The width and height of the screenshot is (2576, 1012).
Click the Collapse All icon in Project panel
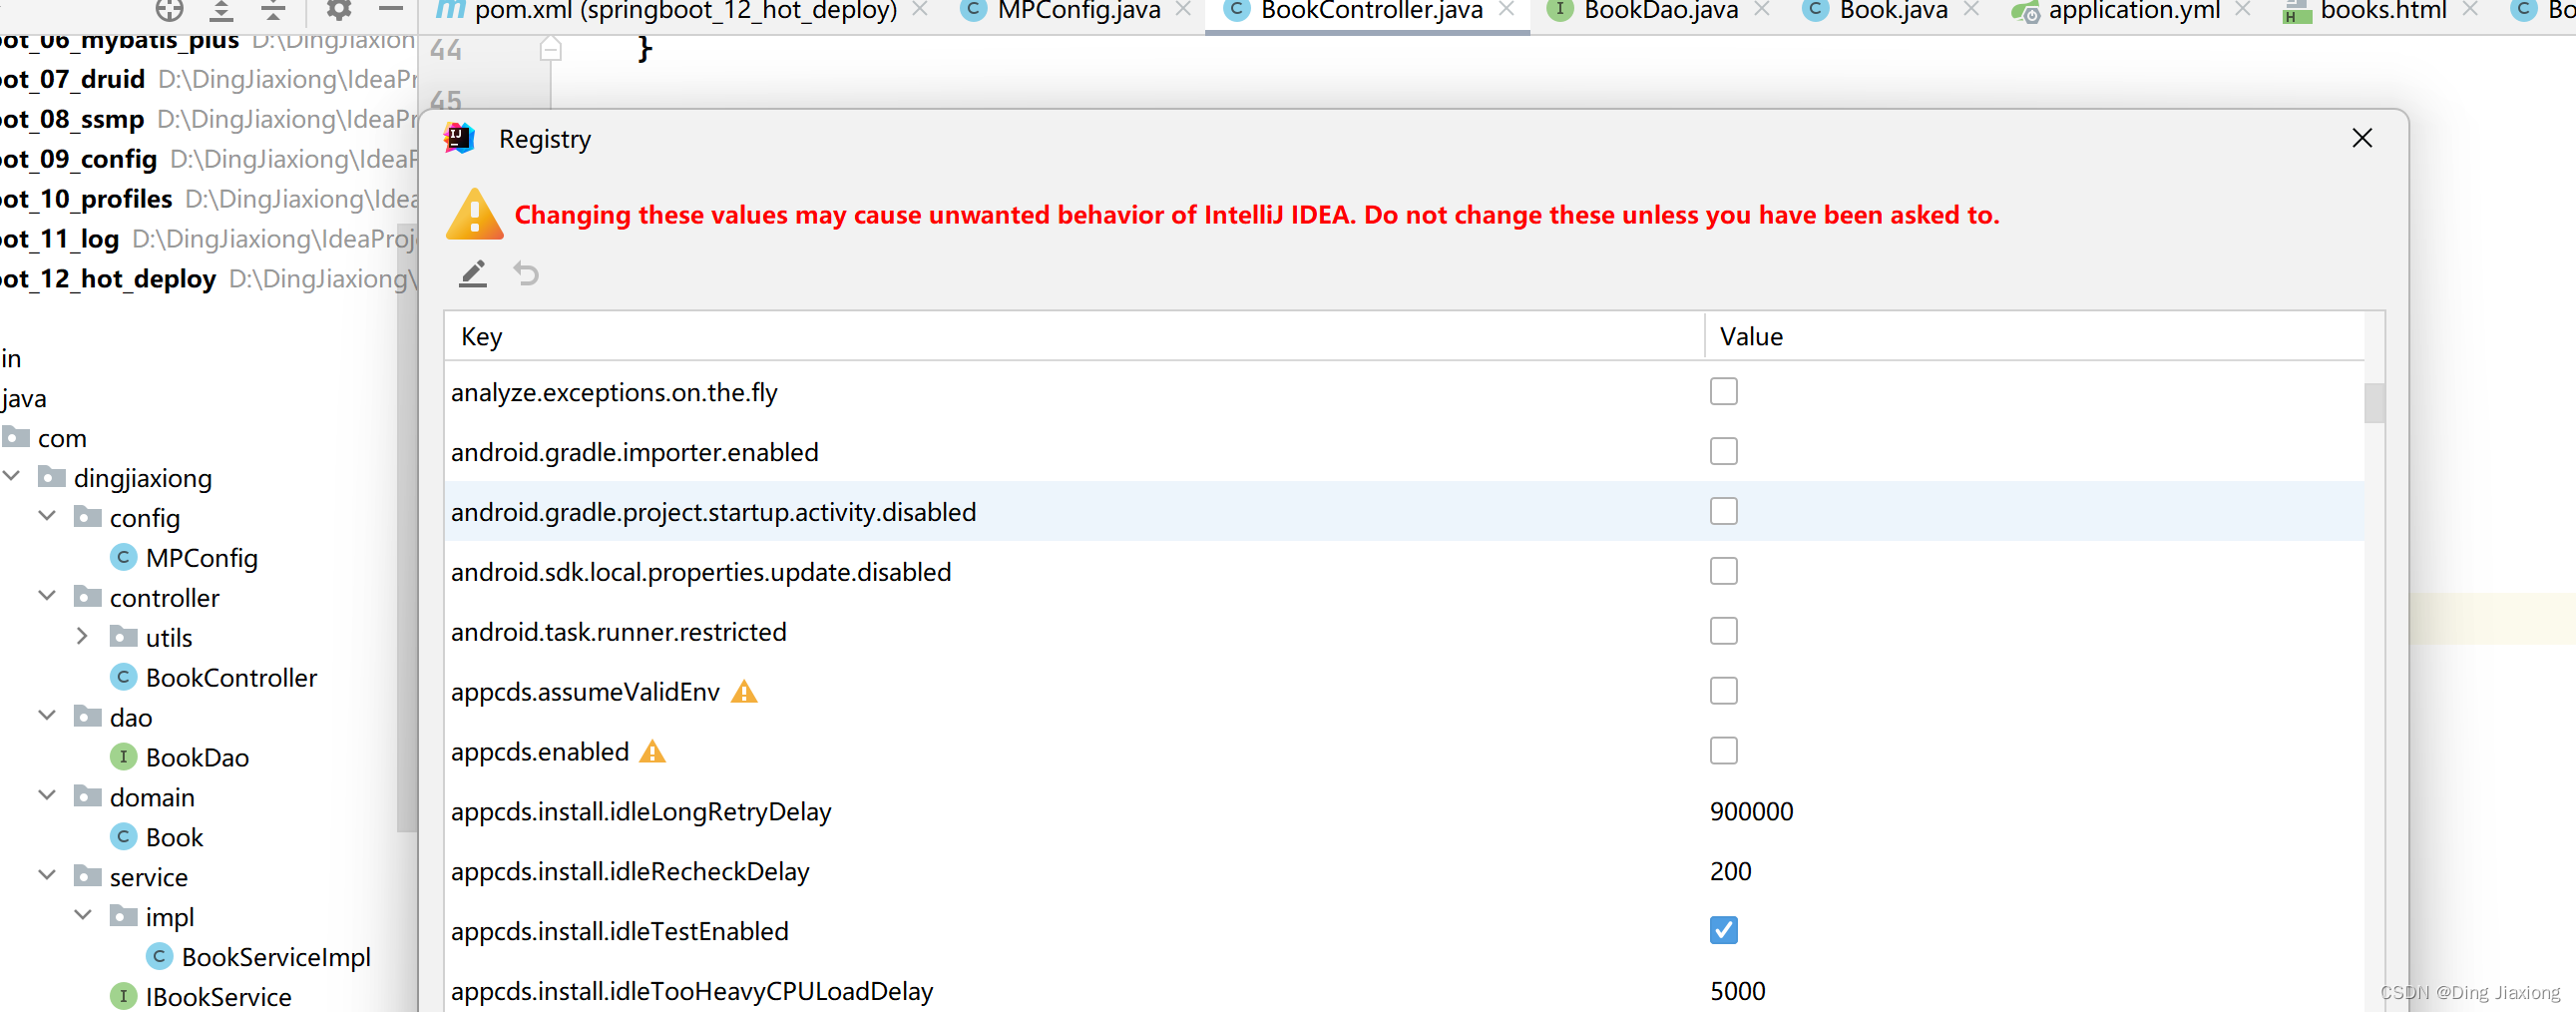coord(273,10)
